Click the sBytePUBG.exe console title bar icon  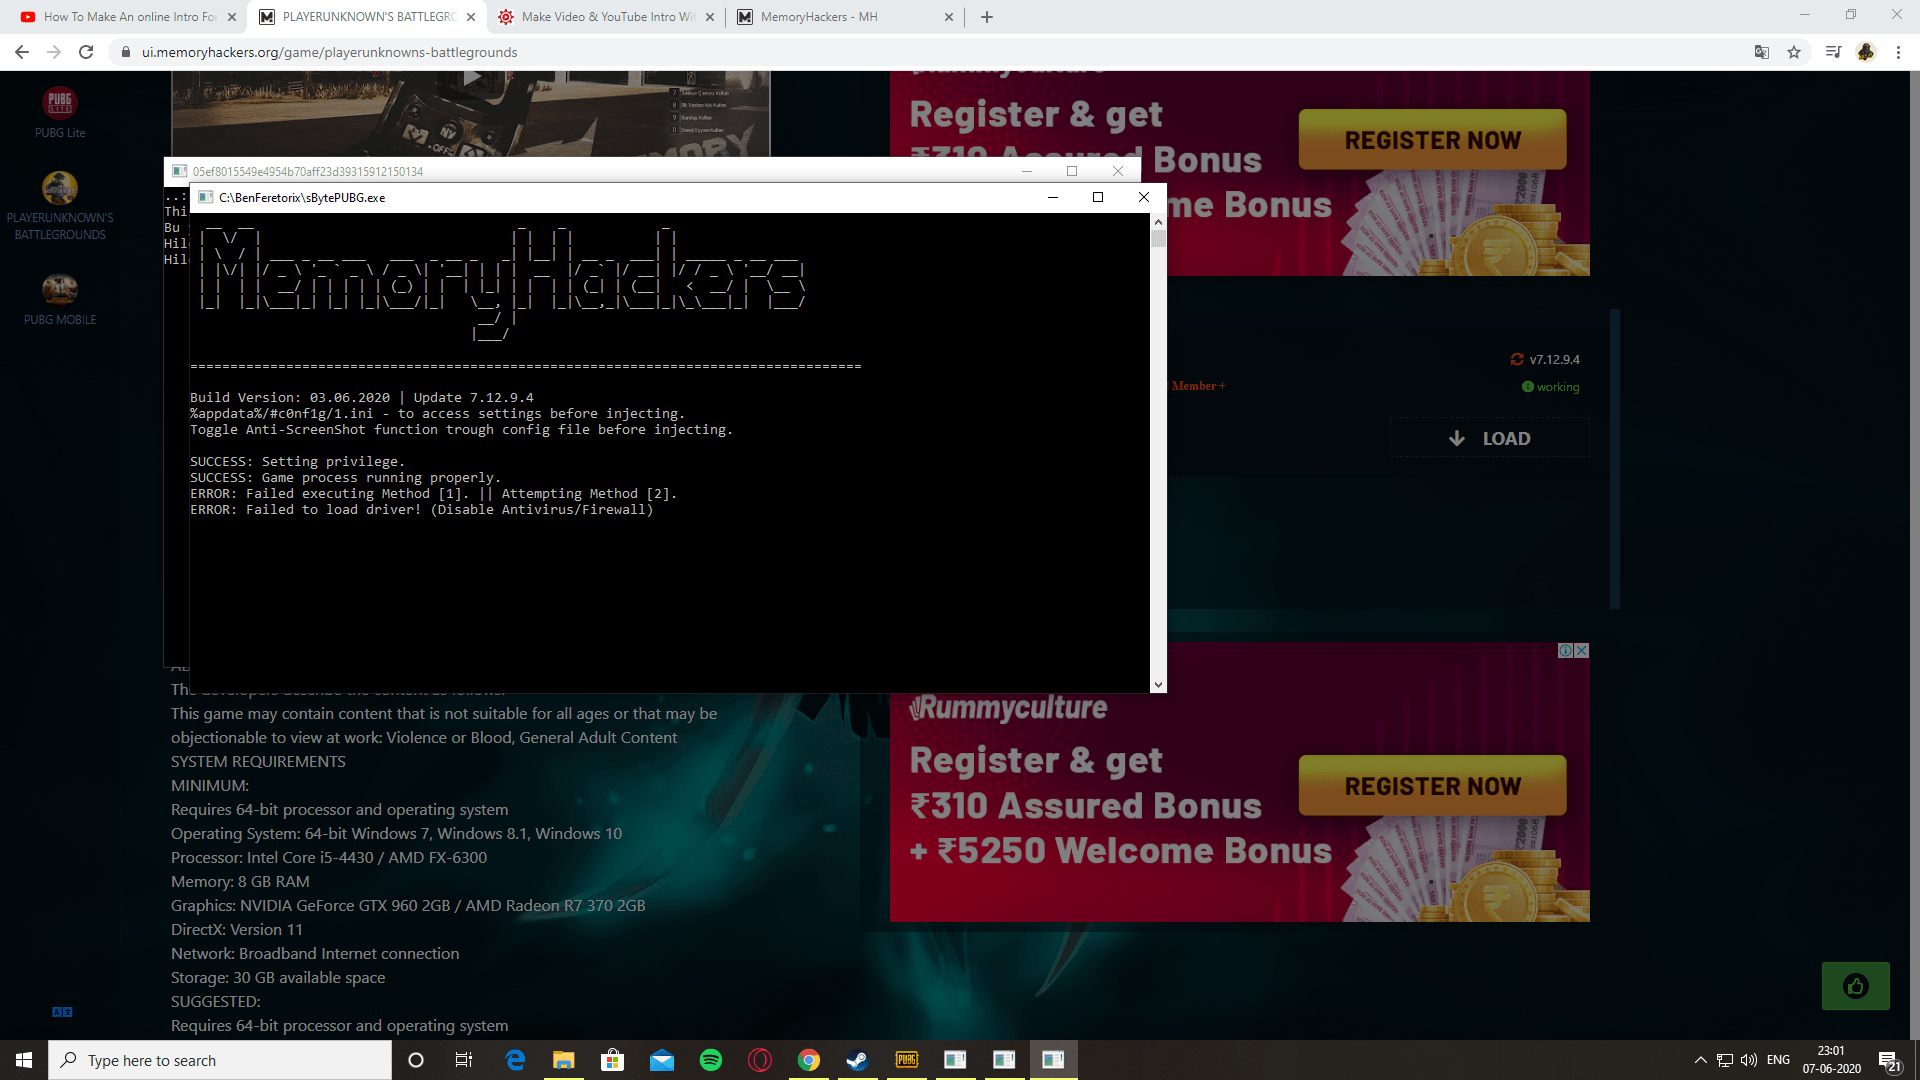(205, 197)
